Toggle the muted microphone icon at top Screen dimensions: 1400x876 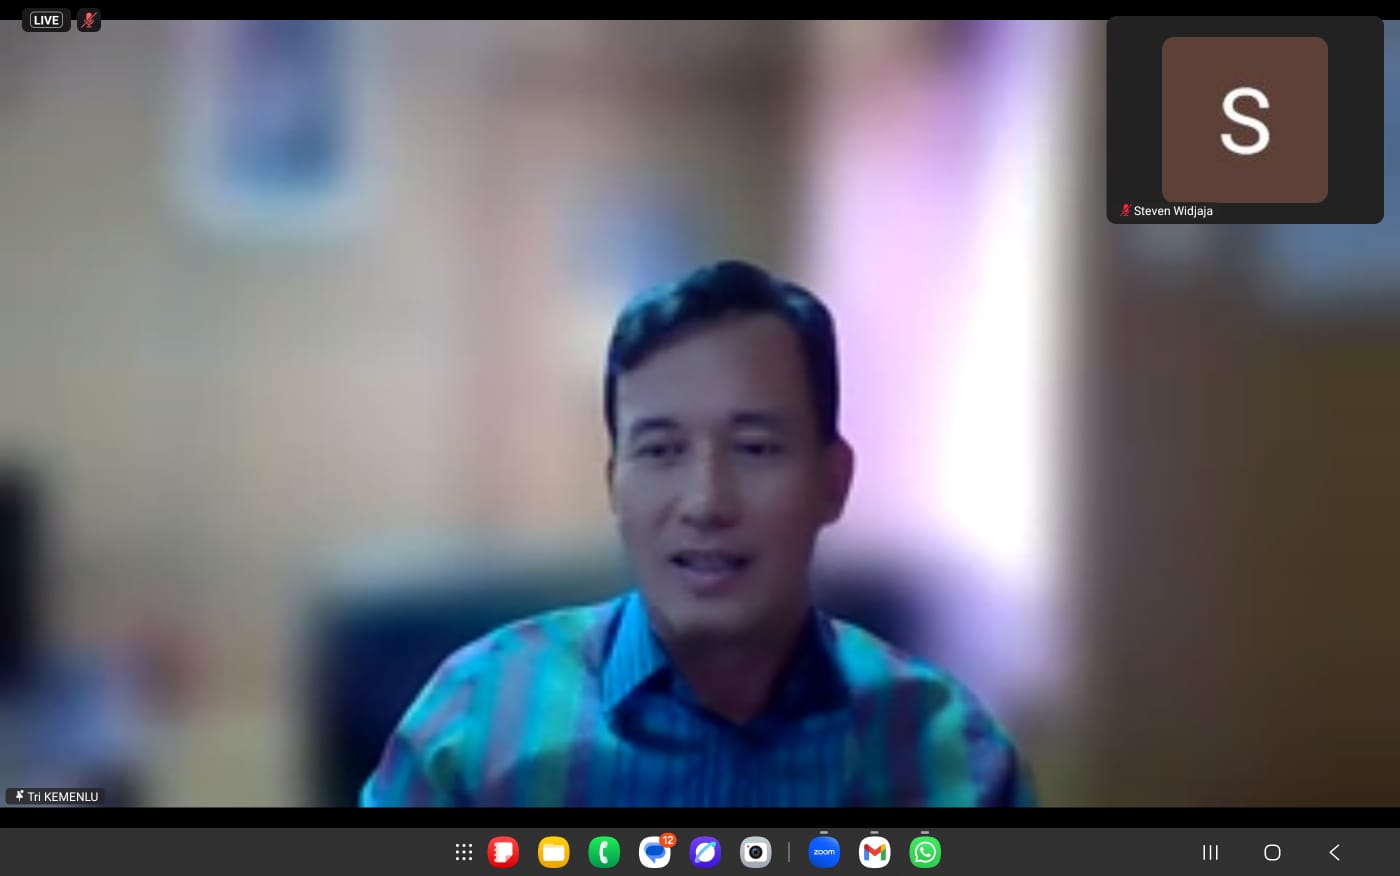[x=89, y=20]
